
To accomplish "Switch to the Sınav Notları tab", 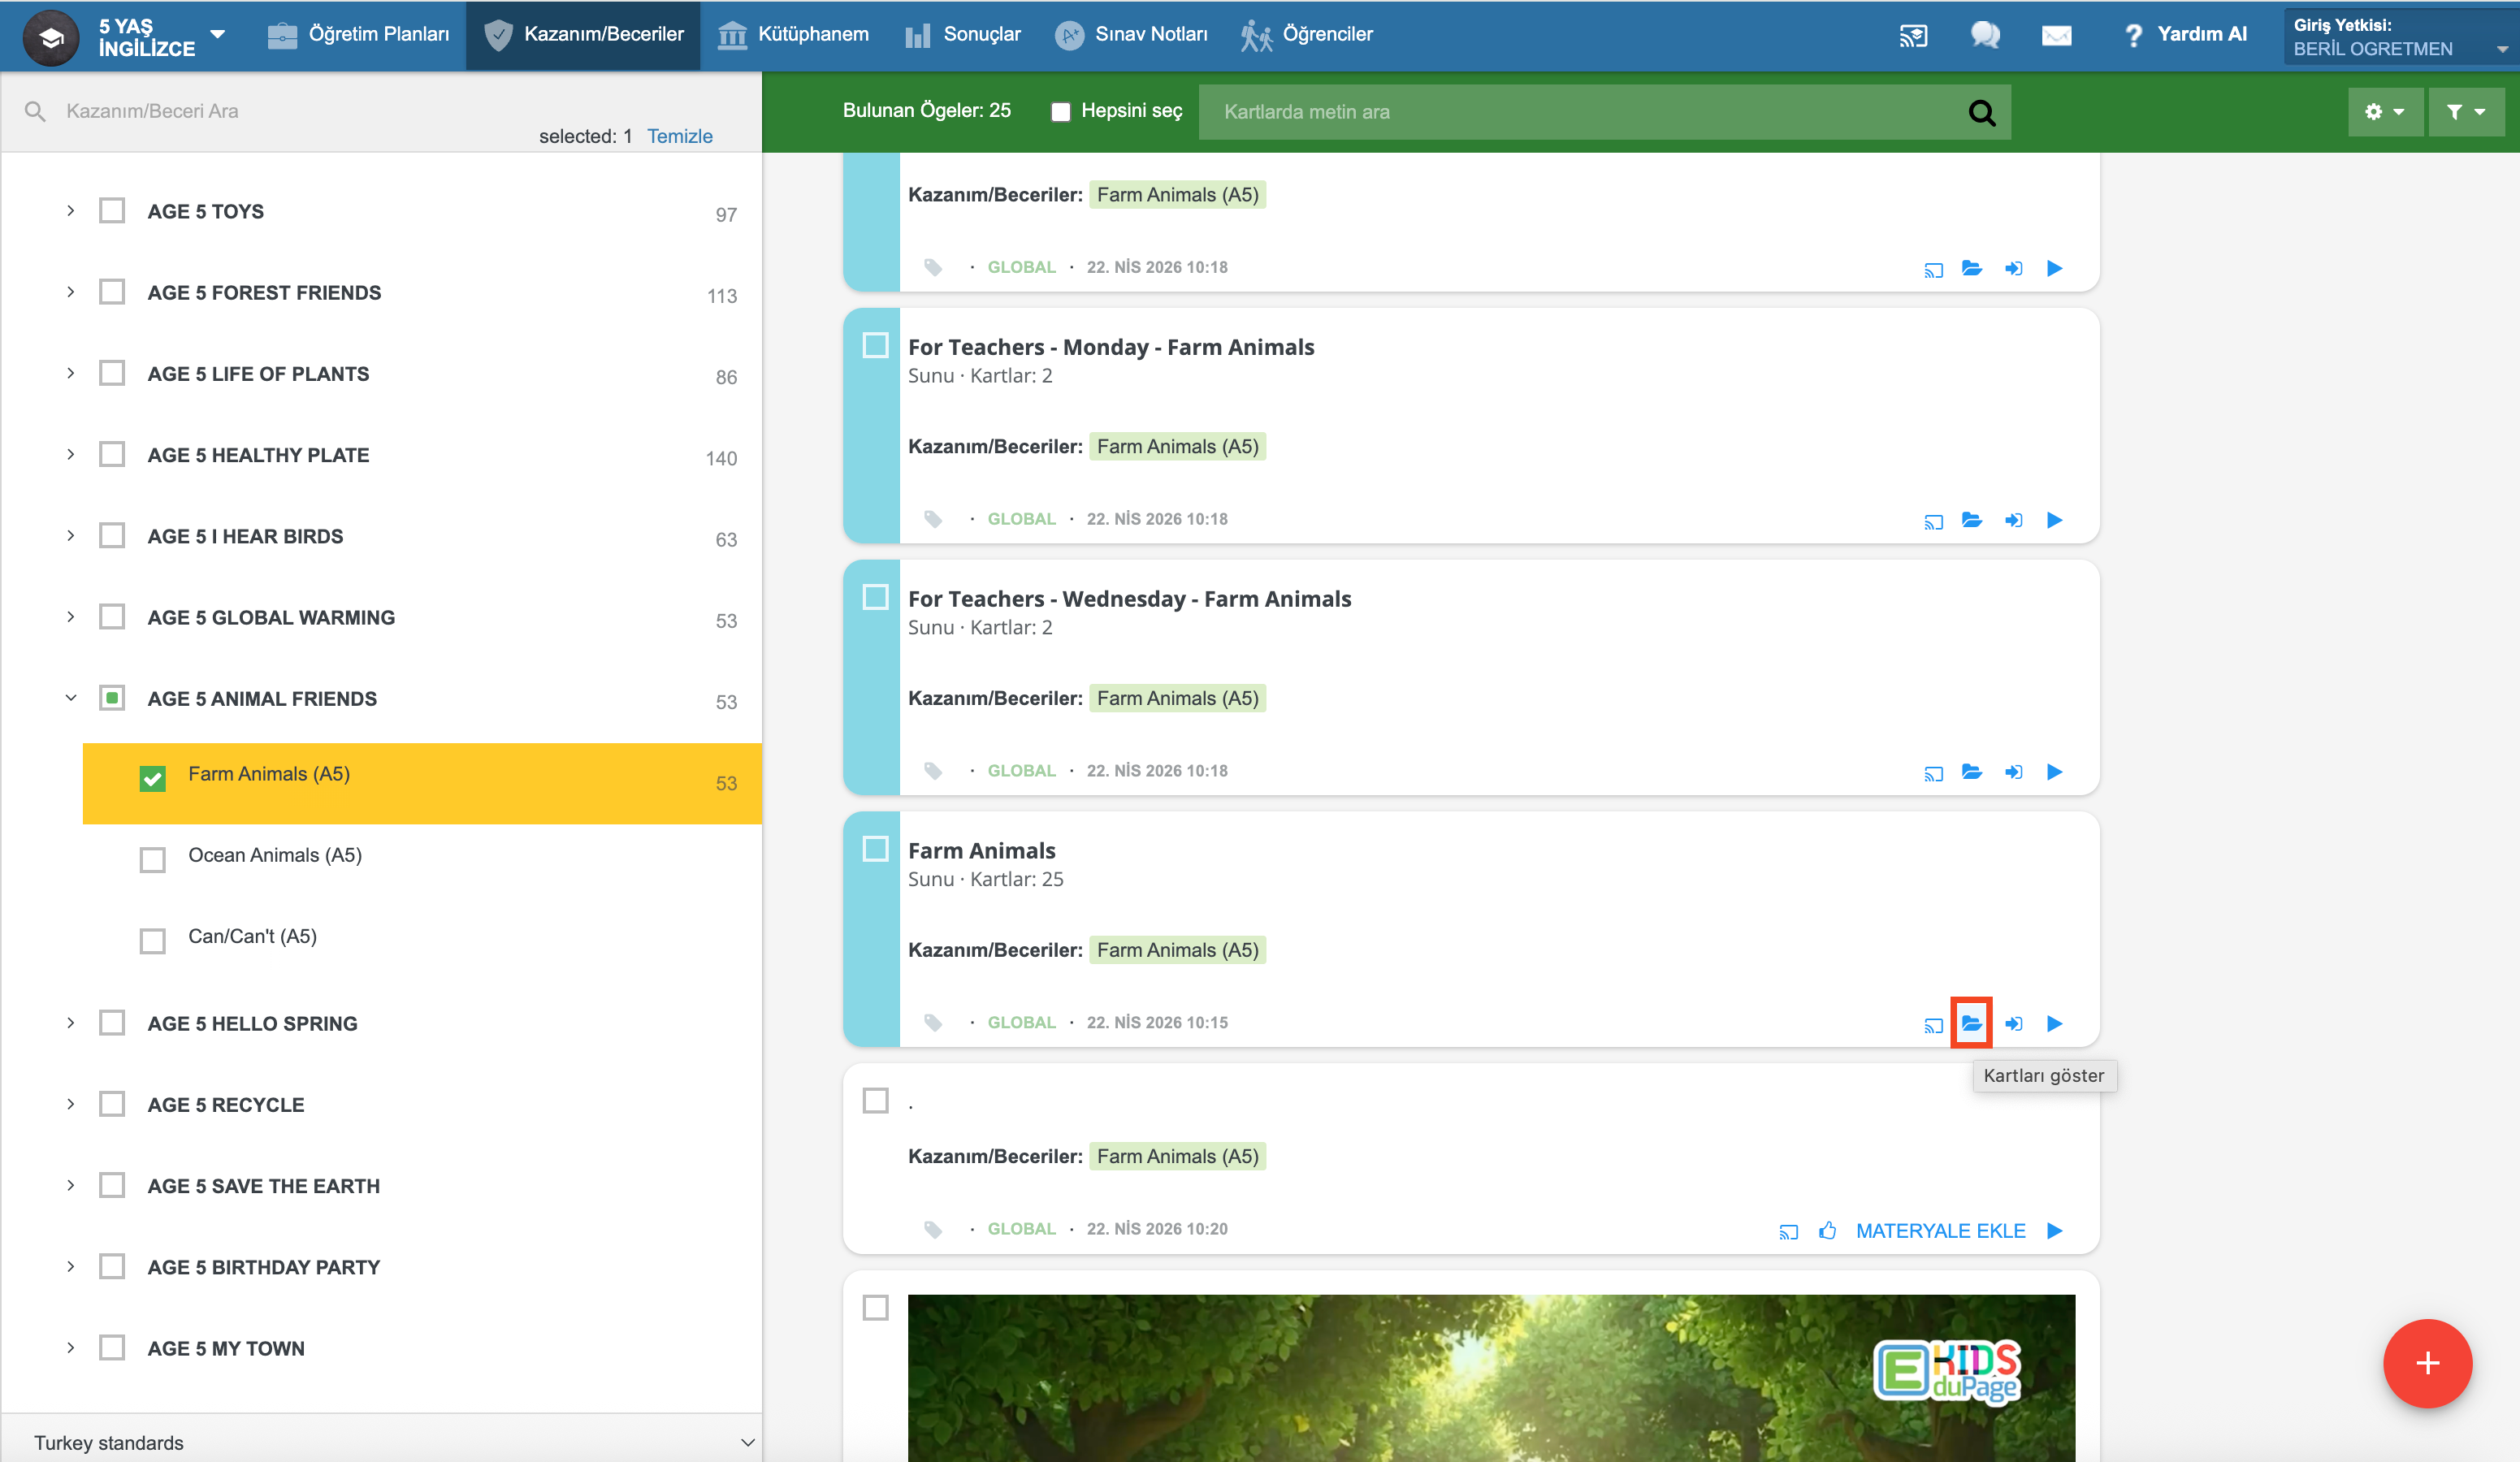I will (1131, 35).
